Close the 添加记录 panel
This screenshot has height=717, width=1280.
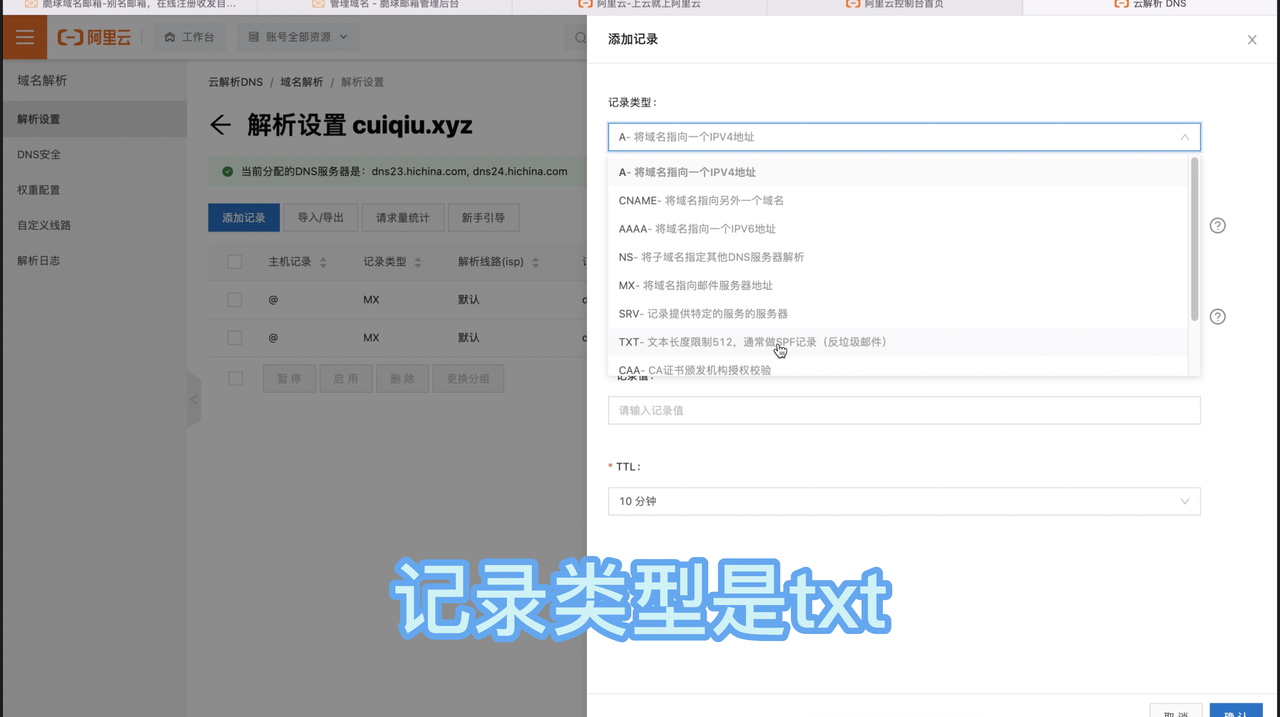(1252, 40)
